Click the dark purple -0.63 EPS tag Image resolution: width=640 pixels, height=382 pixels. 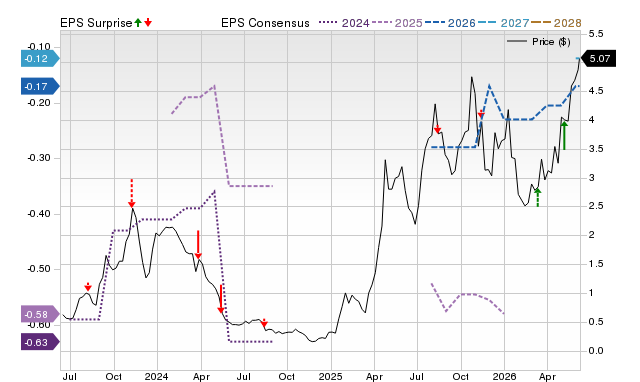pyautogui.click(x=40, y=342)
